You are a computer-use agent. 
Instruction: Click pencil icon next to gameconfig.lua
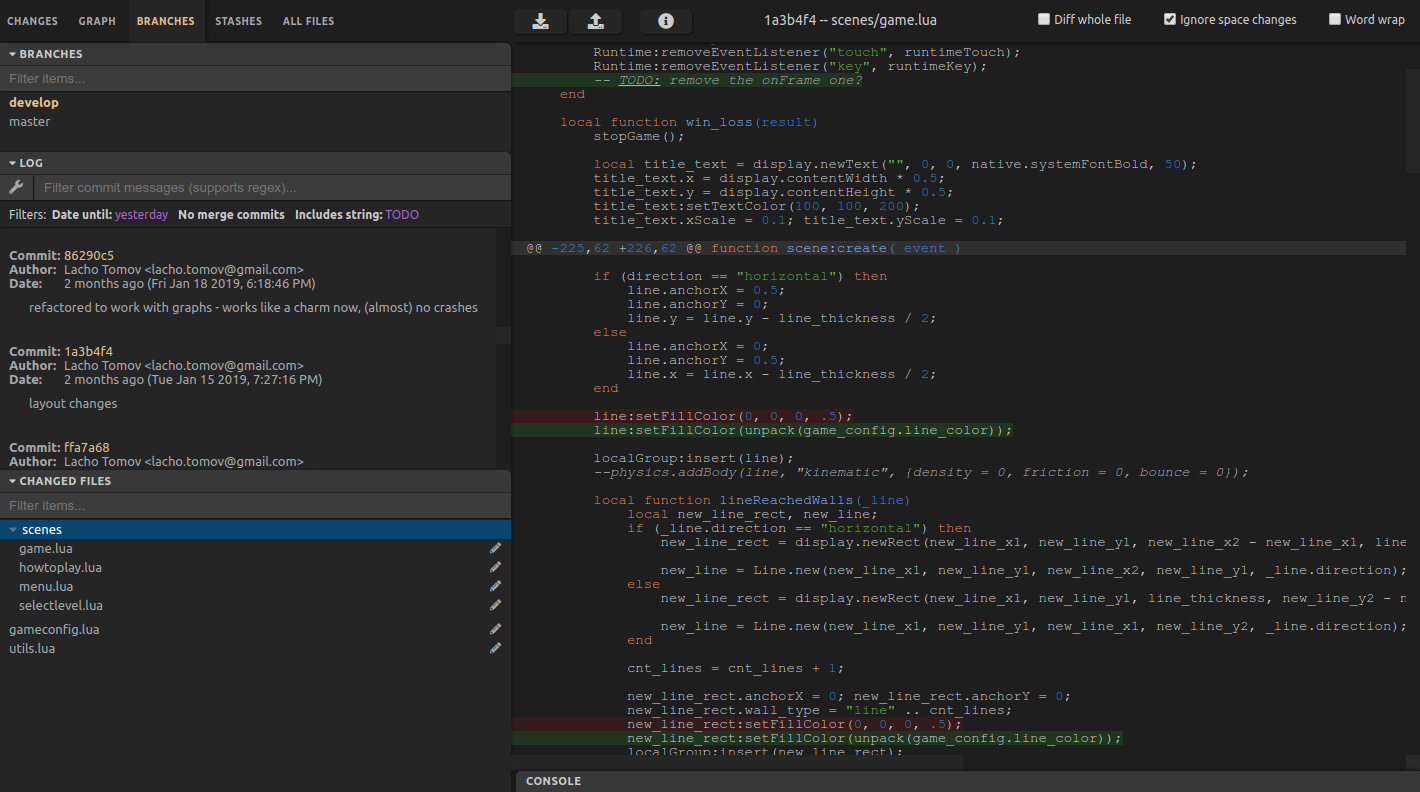point(495,629)
